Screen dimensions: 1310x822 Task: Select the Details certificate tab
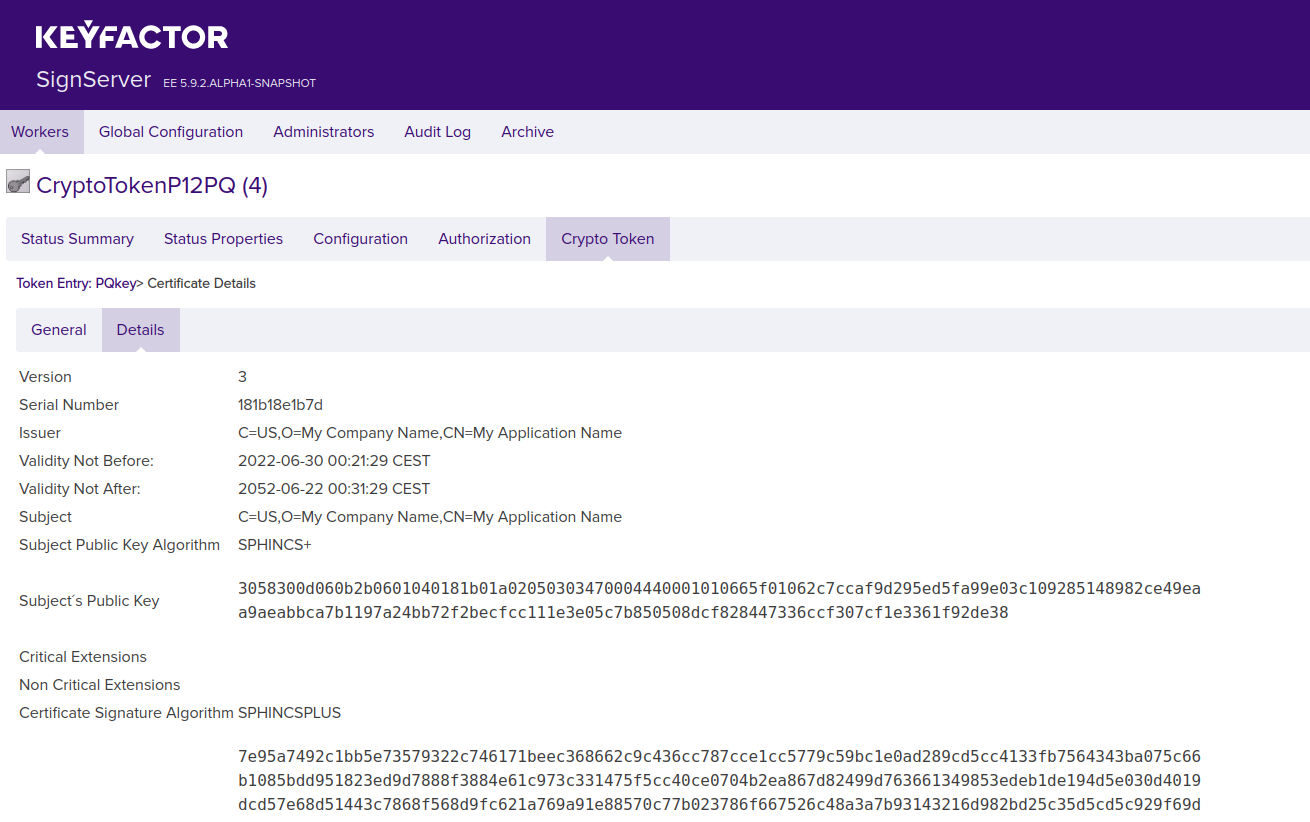coord(140,330)
